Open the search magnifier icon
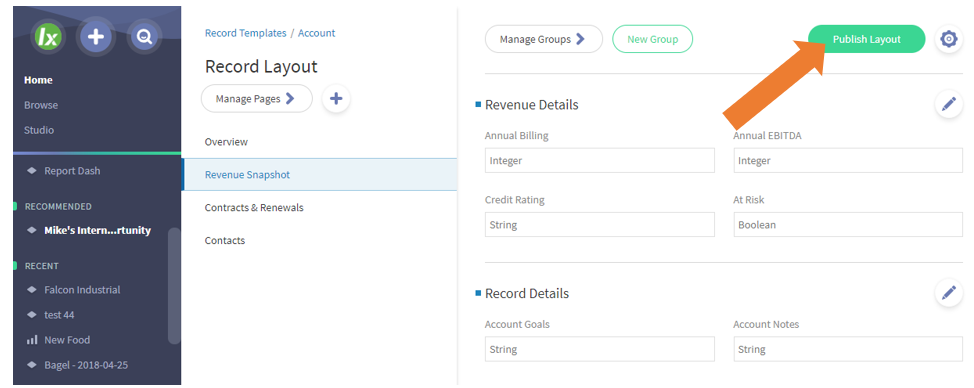Screen dimensions: 974x388 tap(145, 37)
